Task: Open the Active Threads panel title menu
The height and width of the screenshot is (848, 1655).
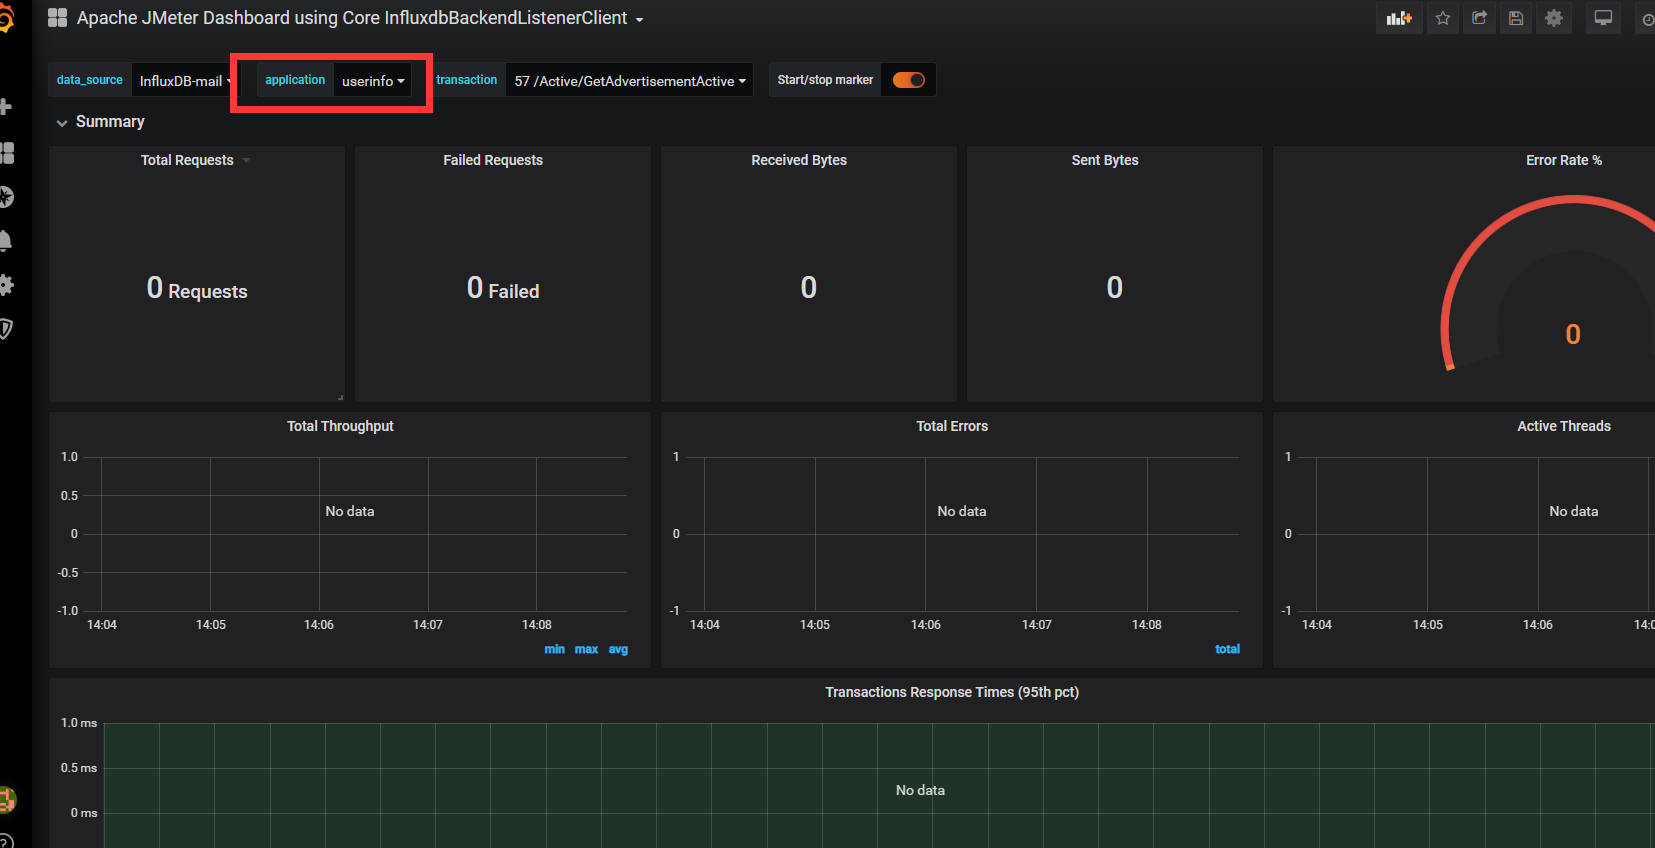Action: [1564, 426]
